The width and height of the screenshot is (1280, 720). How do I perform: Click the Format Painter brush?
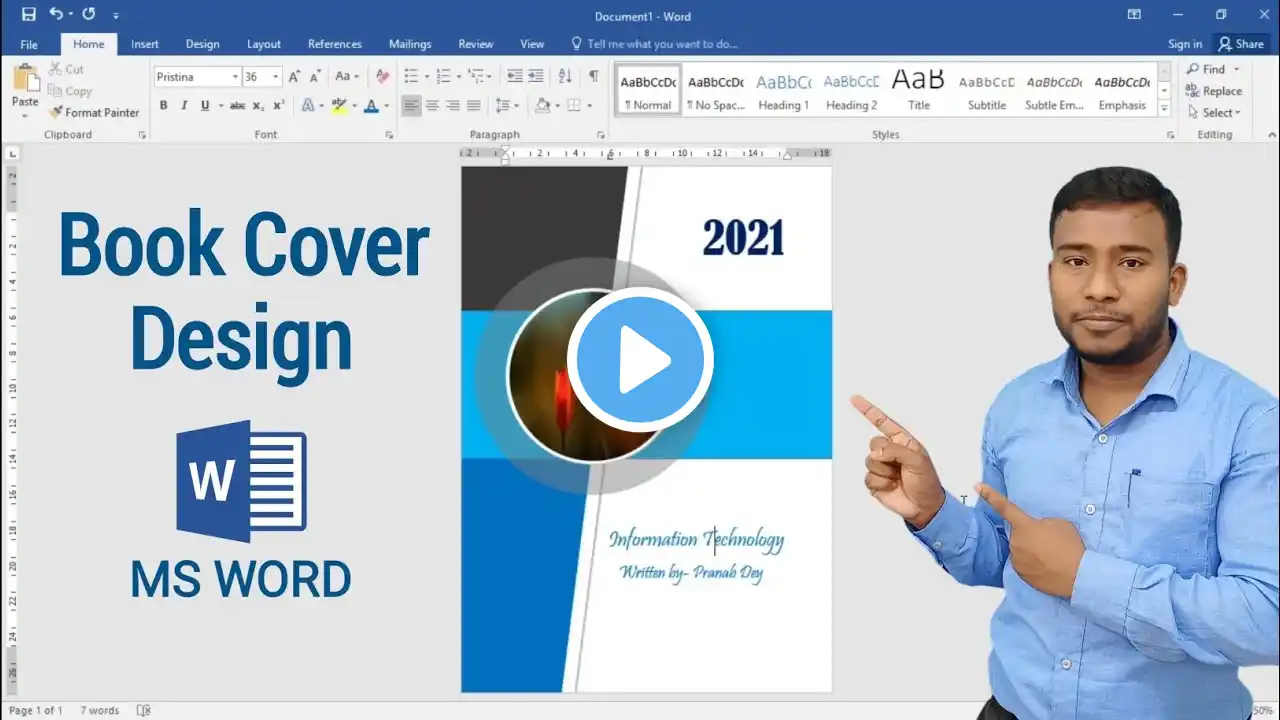[94, 113]
